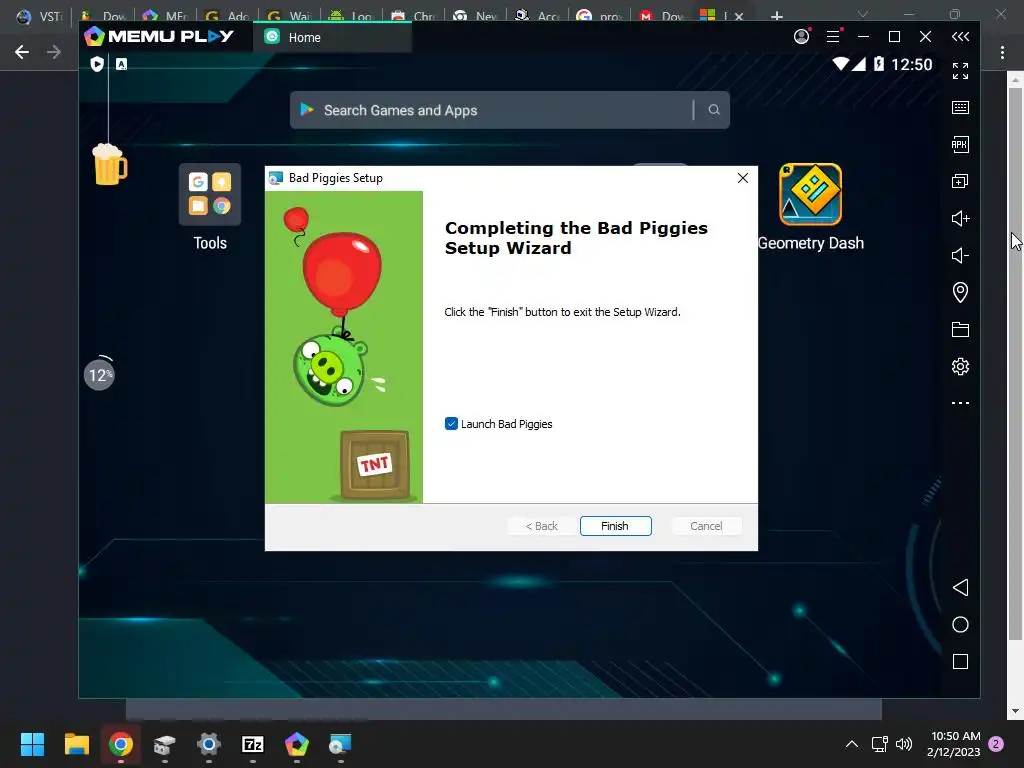This screenshot has height=768, width=1024.
Task: Open the multi-instance manager icon
Action: pyautogui.click(x=960, y=181)
